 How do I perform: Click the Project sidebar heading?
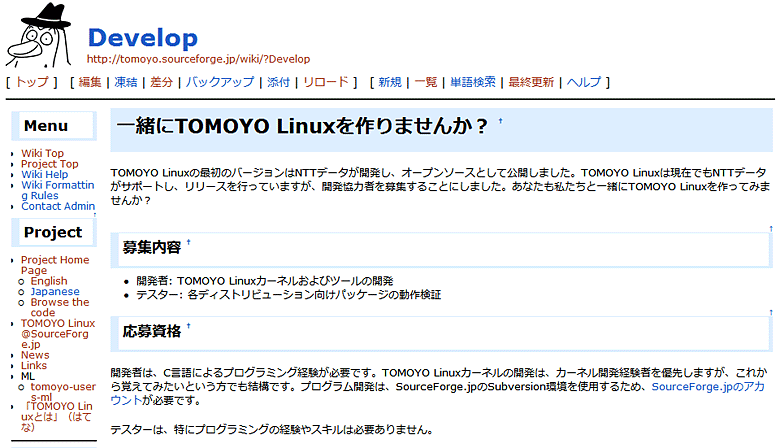pos(54,232)
